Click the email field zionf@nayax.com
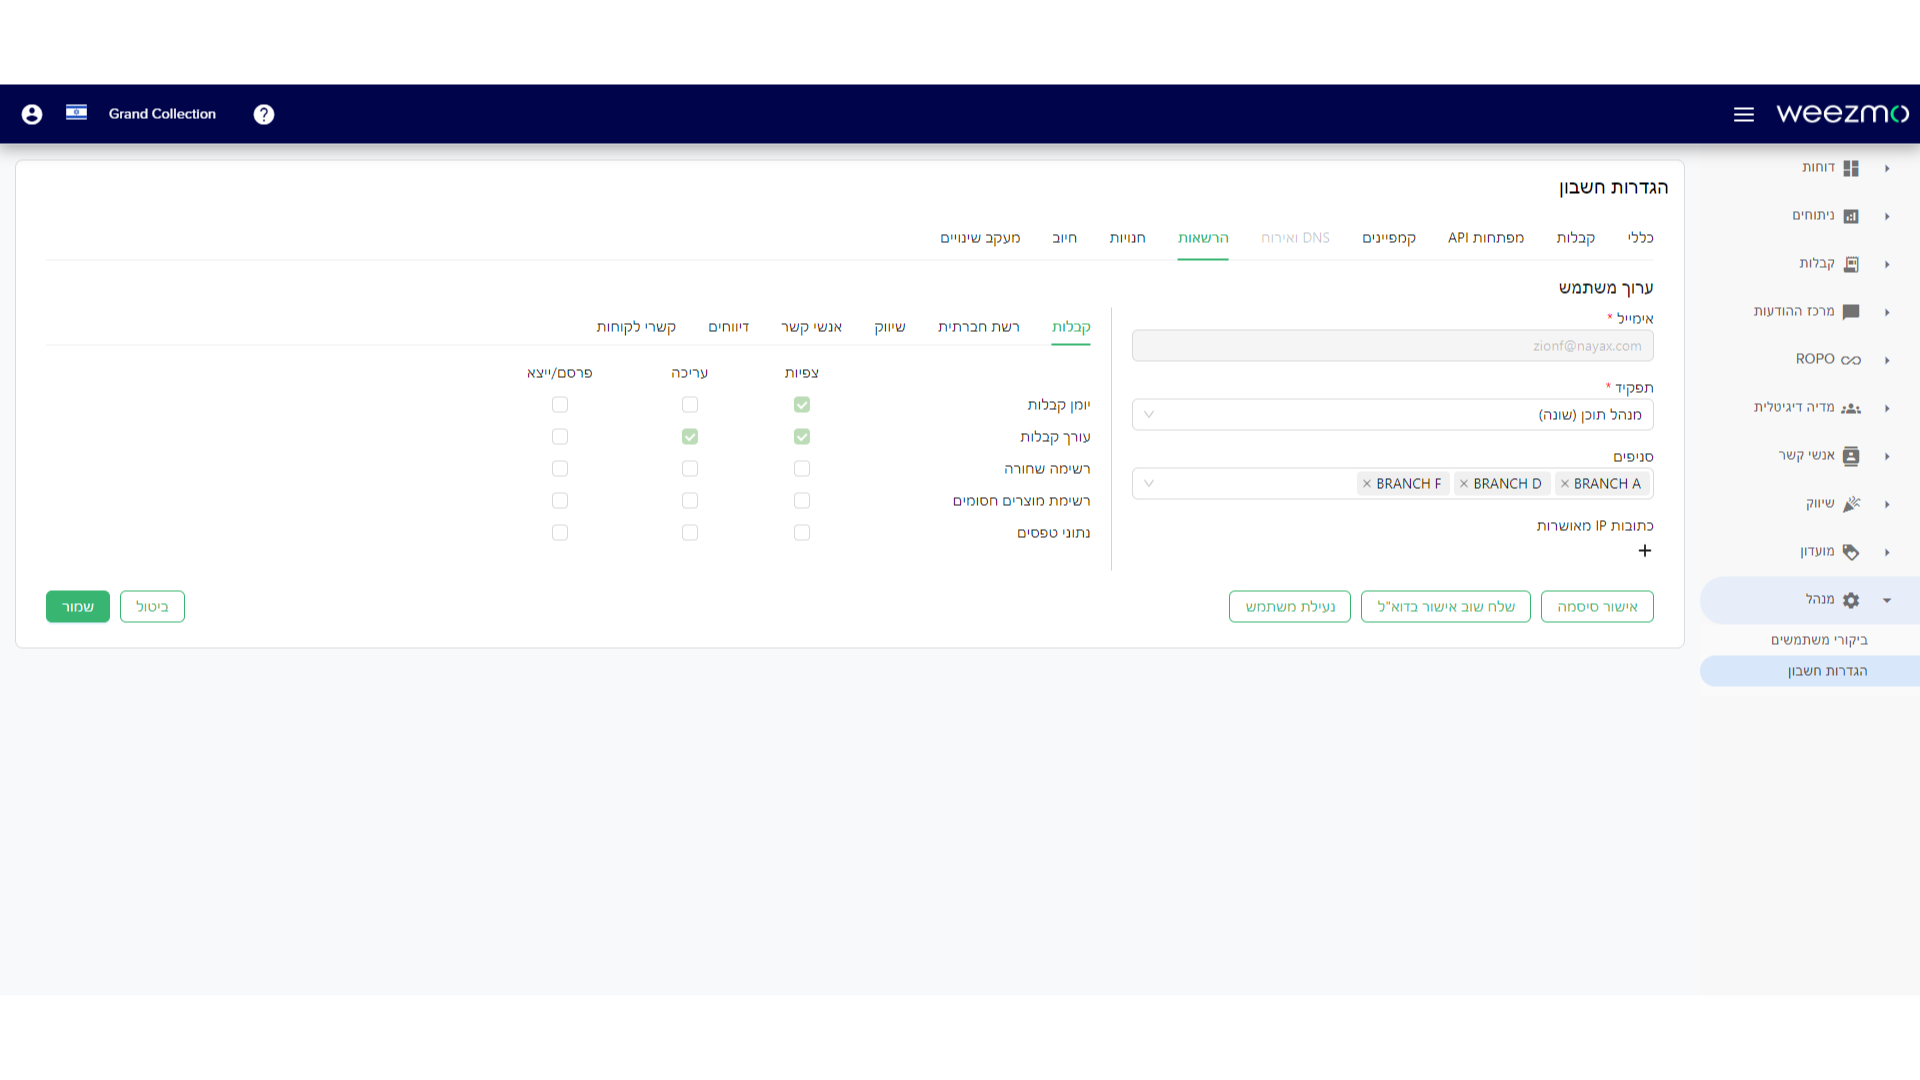 (x=1392, y=346)
